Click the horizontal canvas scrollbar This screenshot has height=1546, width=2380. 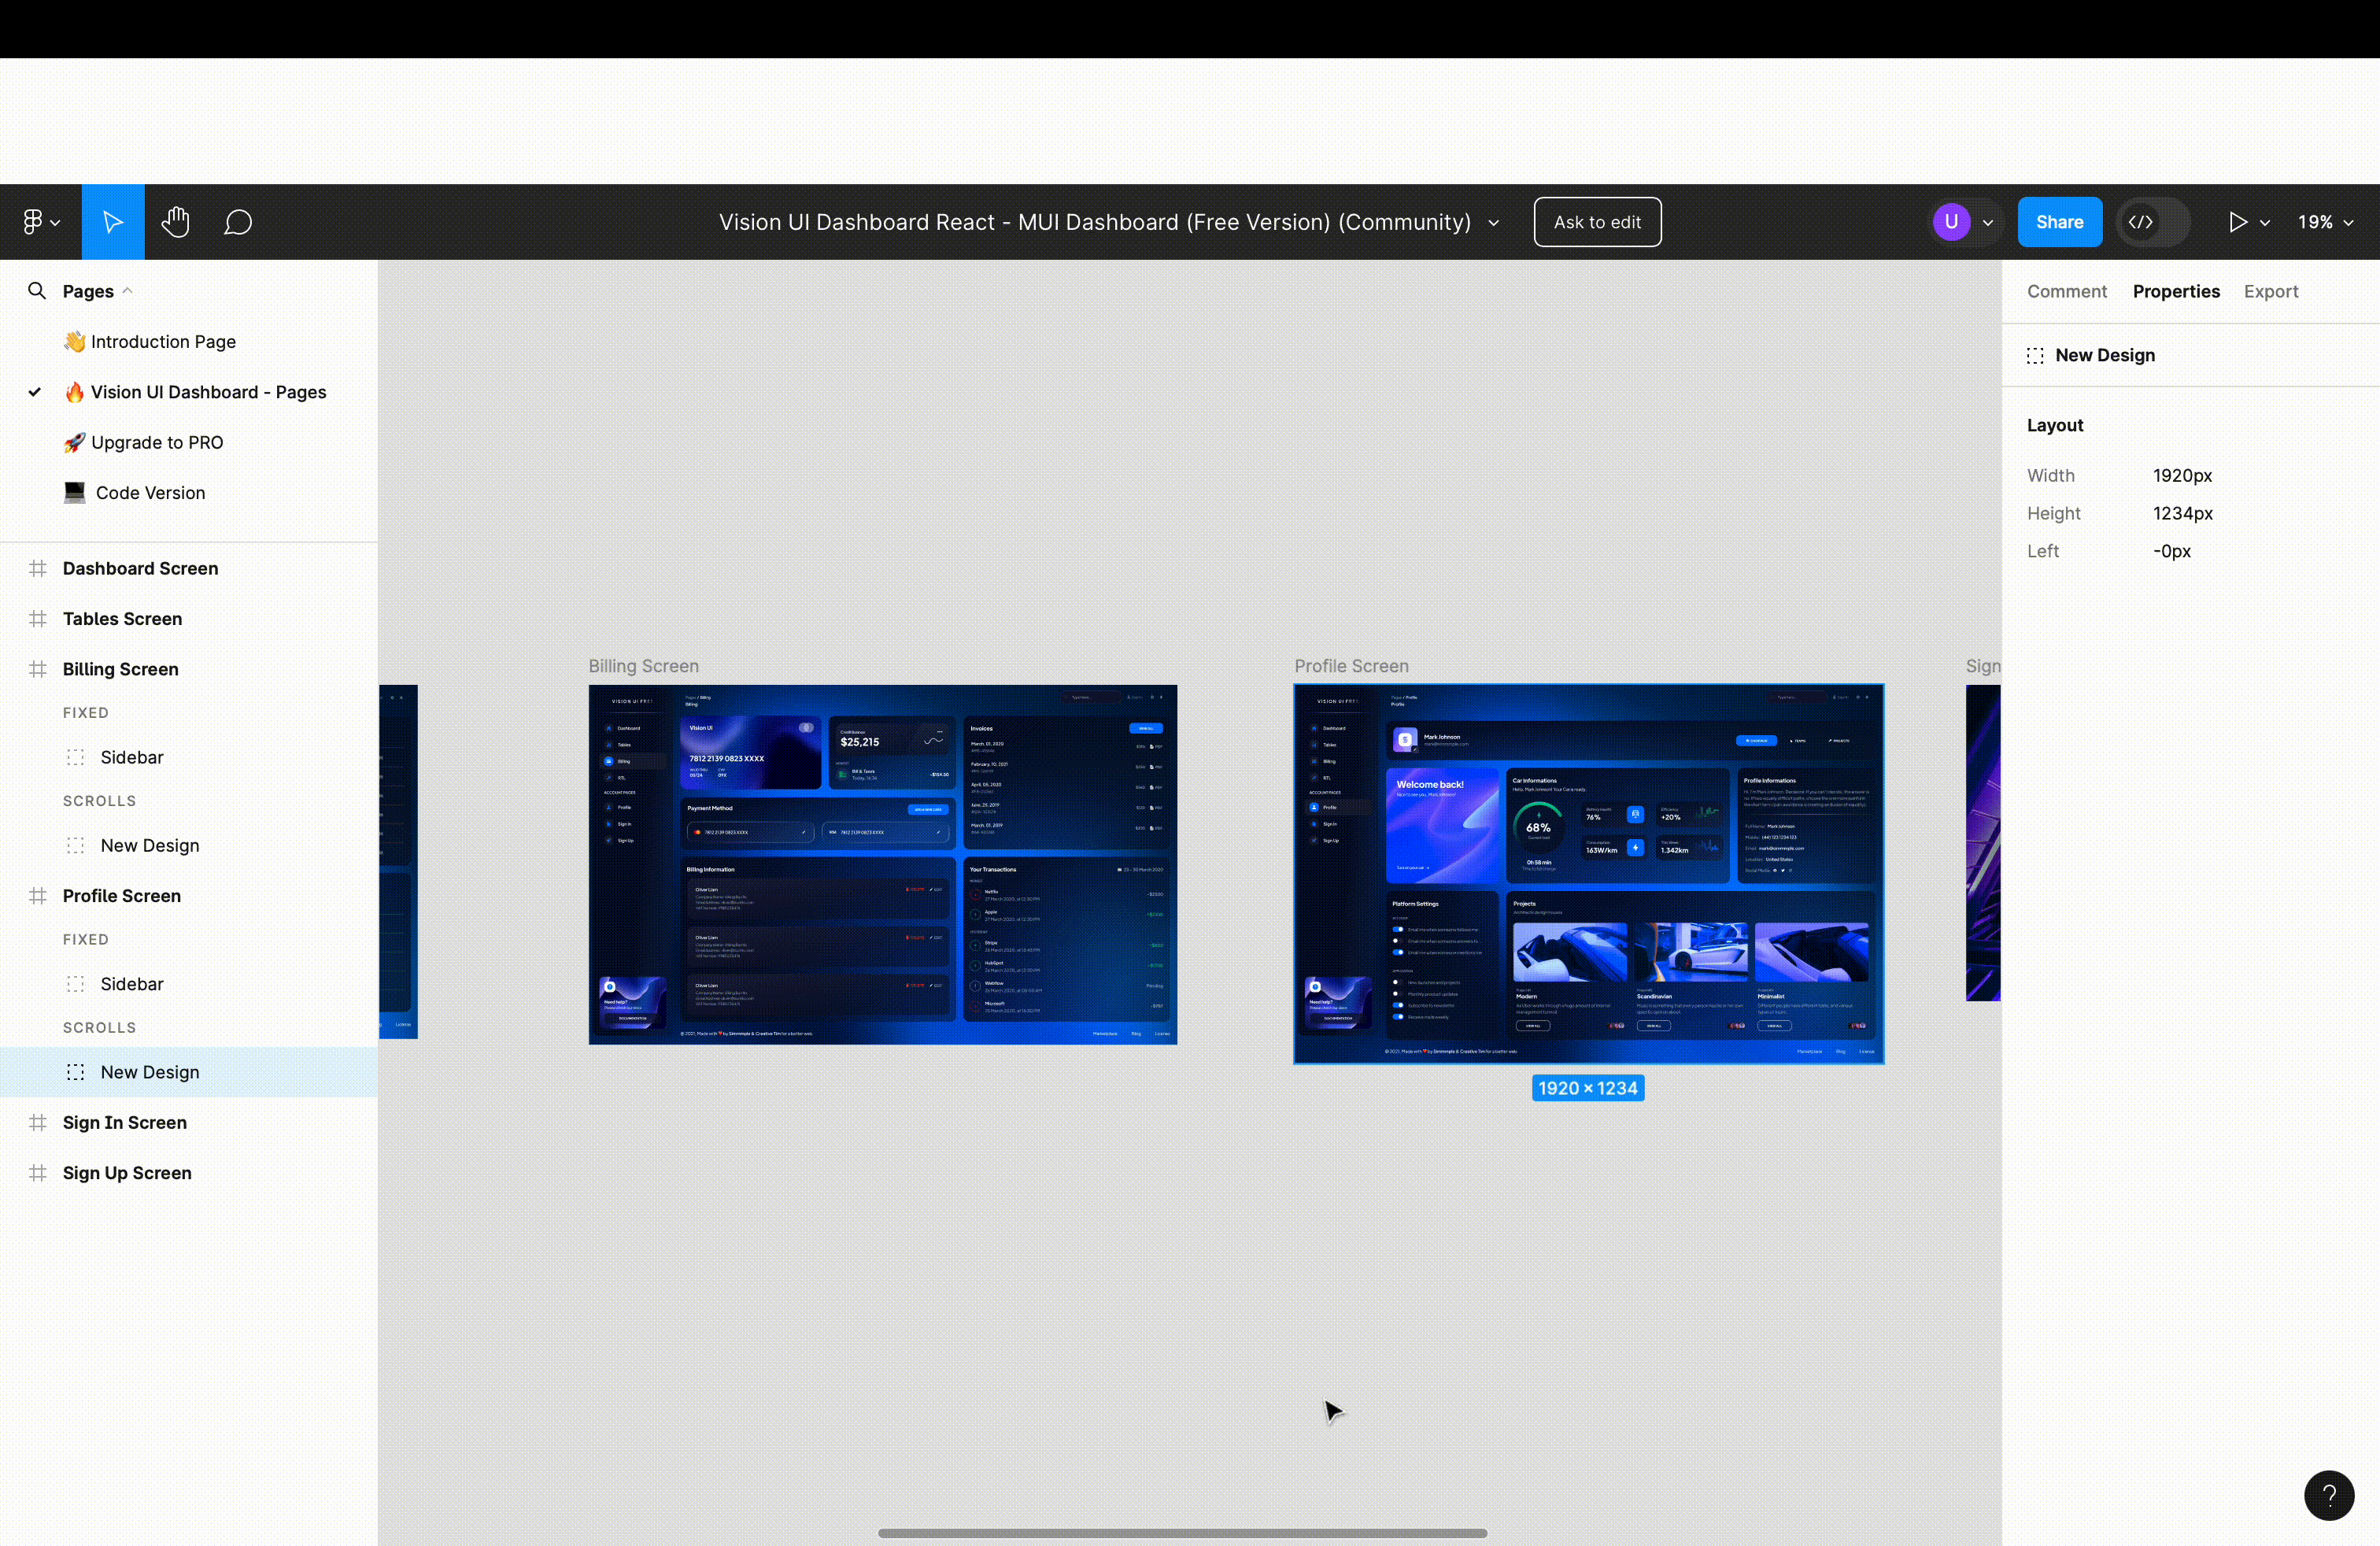pyautogui.click(x=1182, y=1532)
